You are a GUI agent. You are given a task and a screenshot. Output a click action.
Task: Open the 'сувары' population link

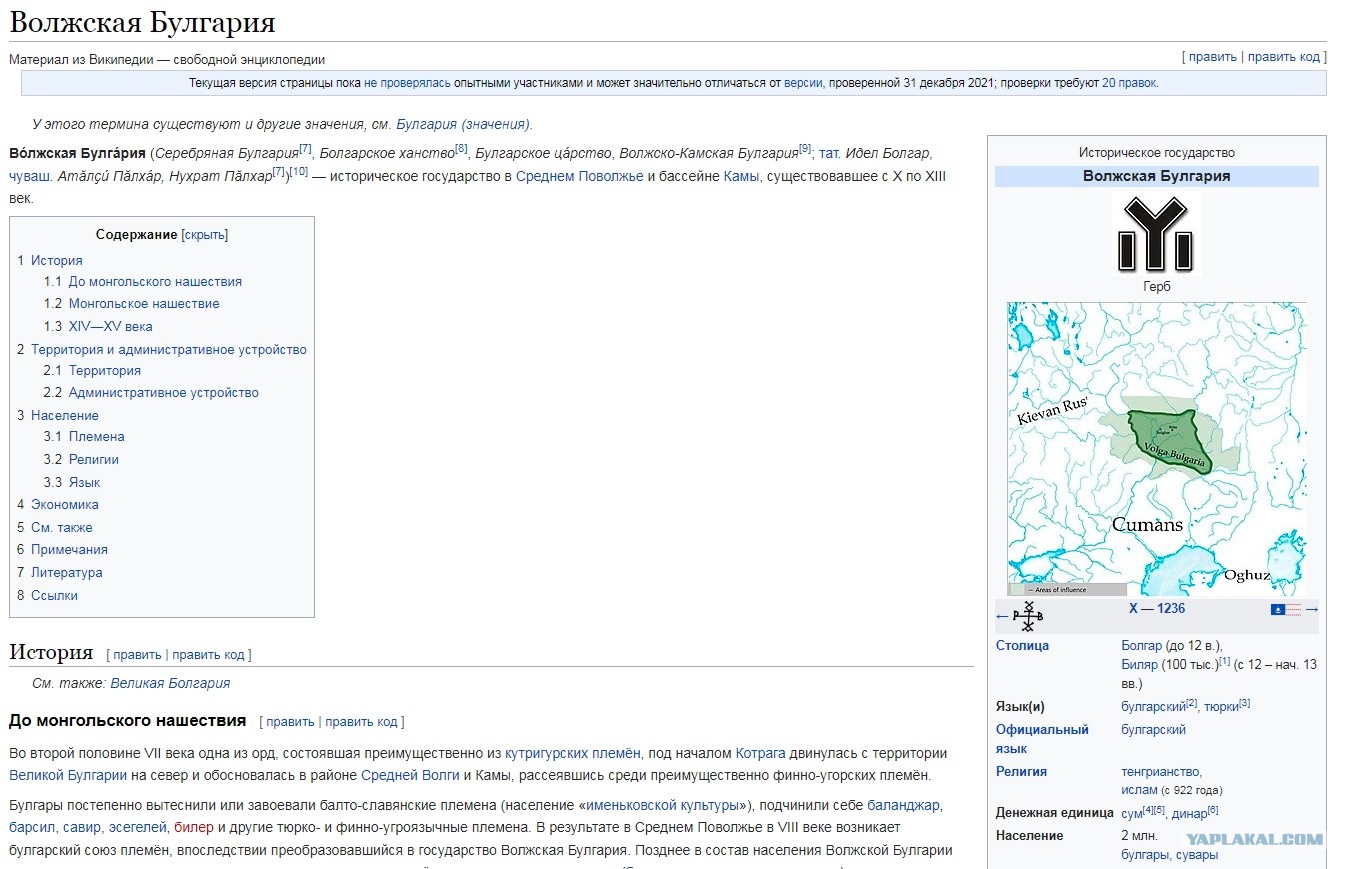[x=1196, y=855]
